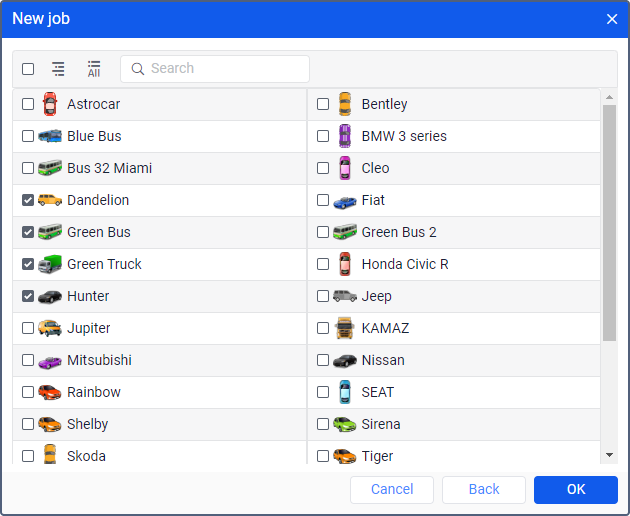Click the show All units icon
Viewport: 630px width, 516px height.
(94, 69)
